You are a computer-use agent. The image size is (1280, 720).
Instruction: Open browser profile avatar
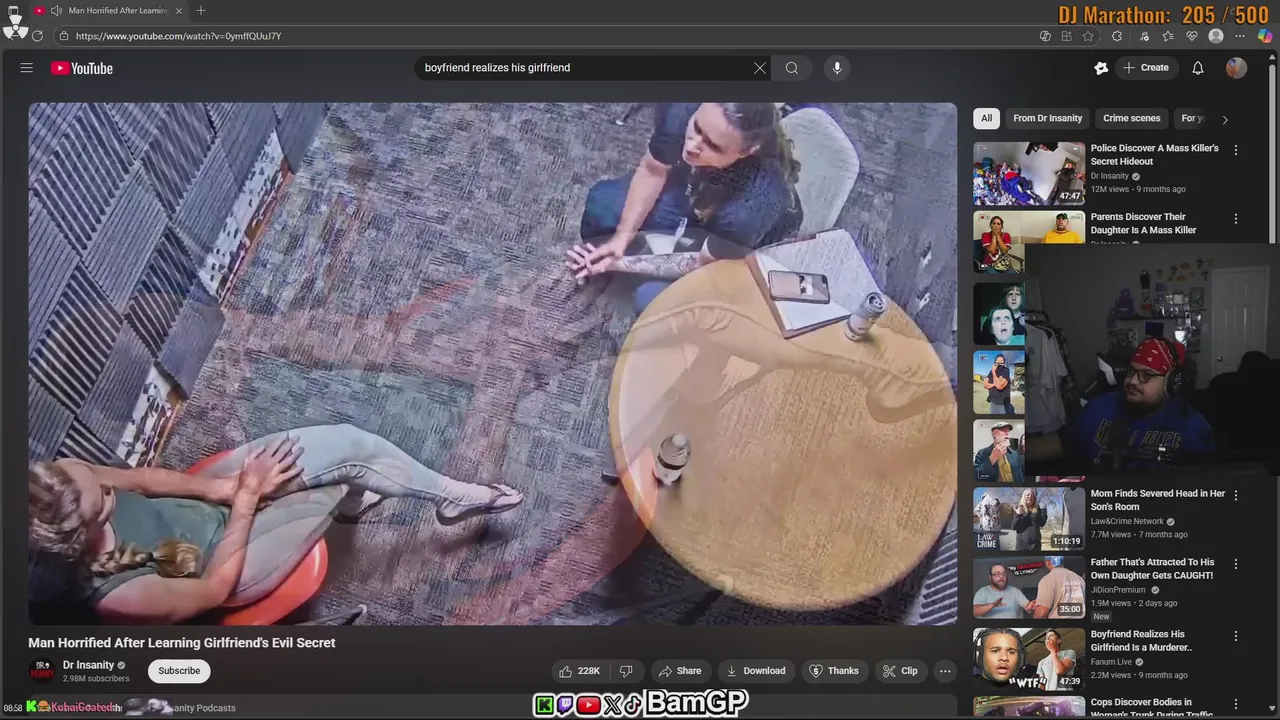pos(1216,36)
